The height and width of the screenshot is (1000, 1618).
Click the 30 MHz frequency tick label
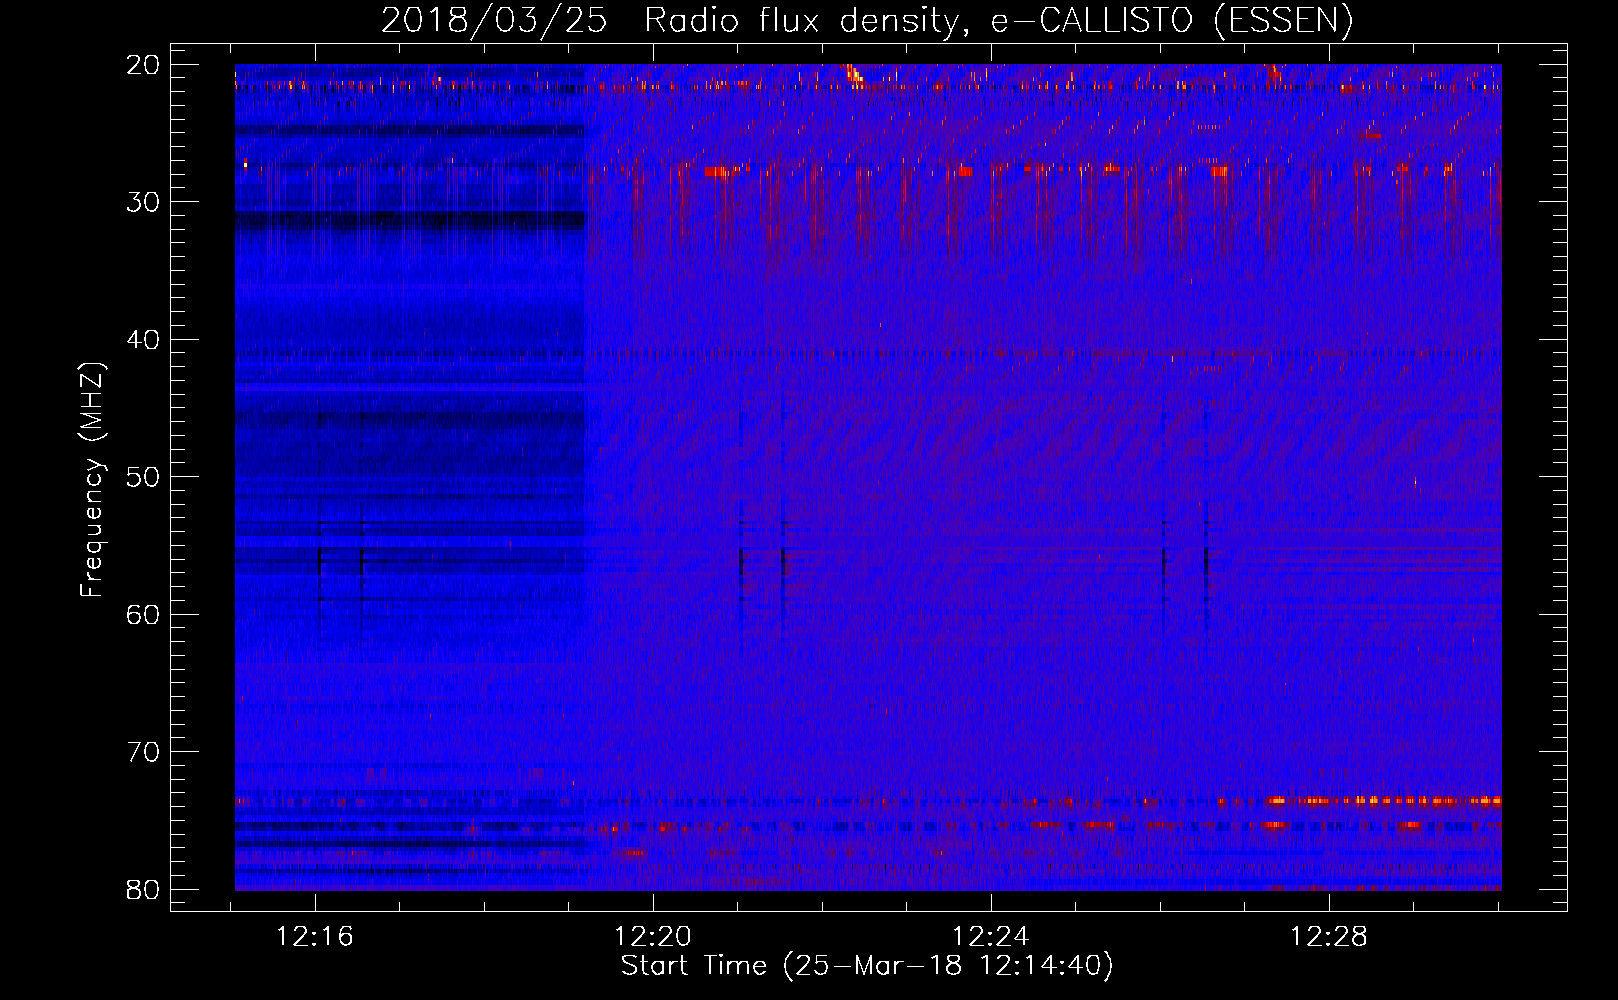pyautogui.click(x=144, y=202)
